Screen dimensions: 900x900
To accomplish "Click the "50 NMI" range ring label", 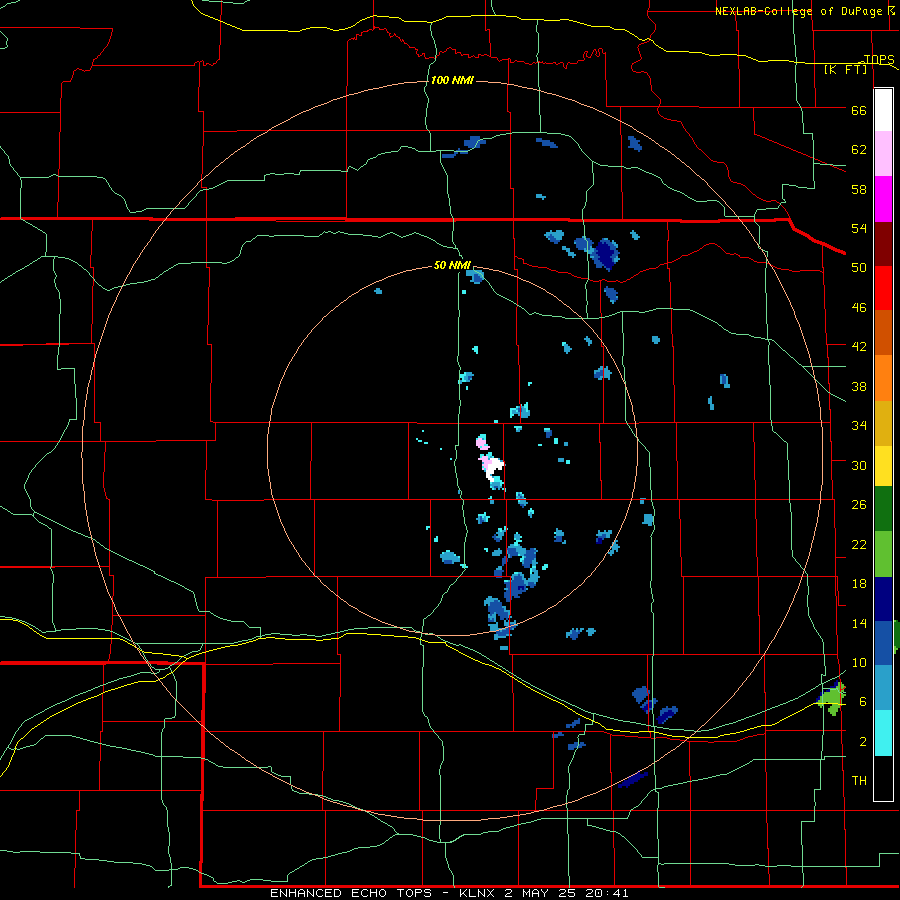I will coord(452,265).
